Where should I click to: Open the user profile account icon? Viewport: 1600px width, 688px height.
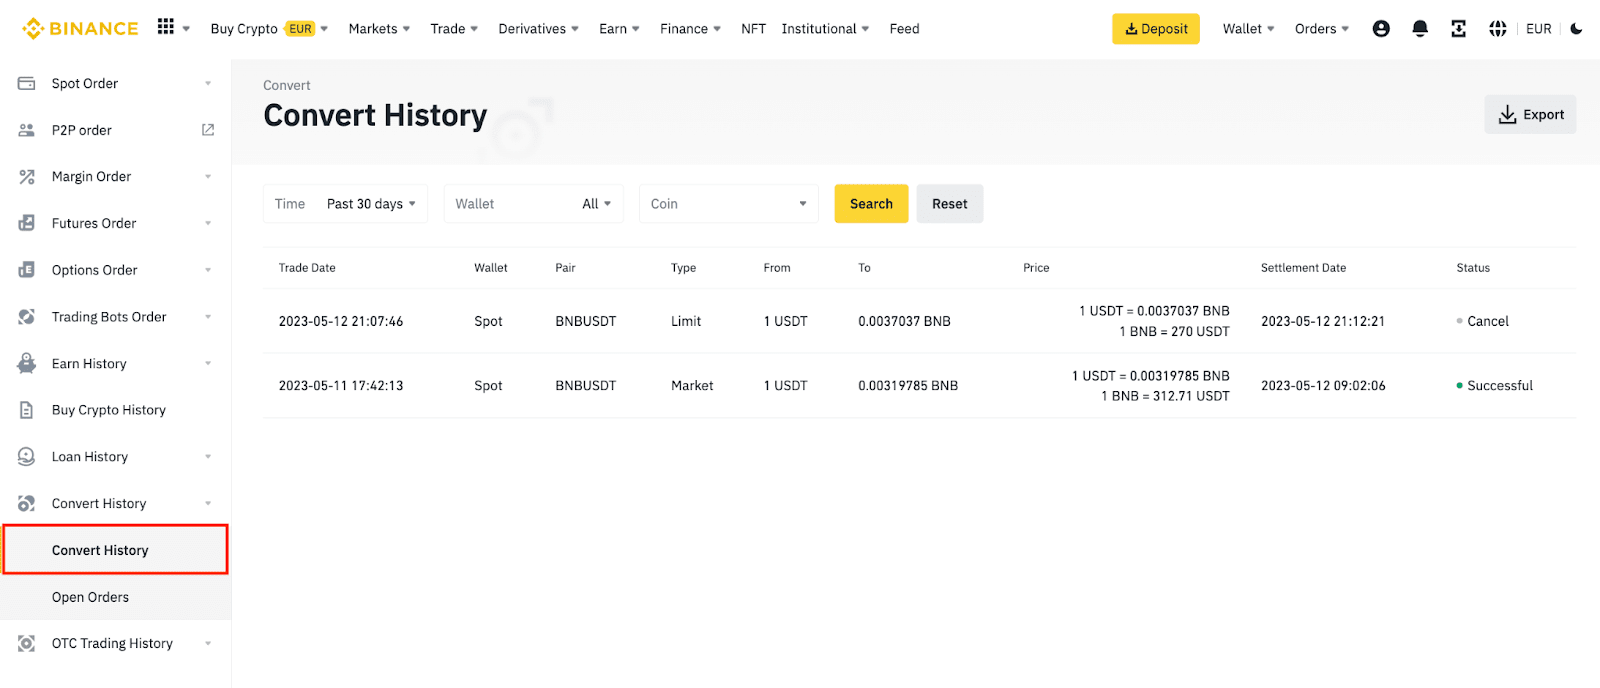[1381, 29]
